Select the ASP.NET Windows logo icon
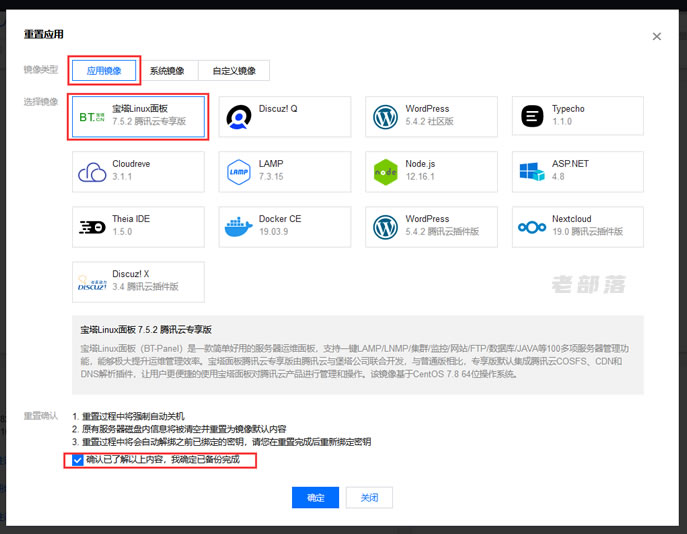Screen dimensions: 687x534 (x=532, y=172)
